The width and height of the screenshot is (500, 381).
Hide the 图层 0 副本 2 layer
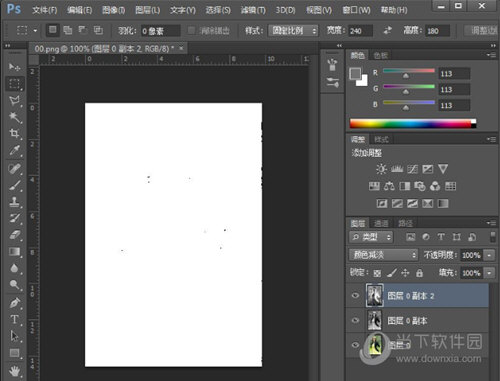coord(355,295)
